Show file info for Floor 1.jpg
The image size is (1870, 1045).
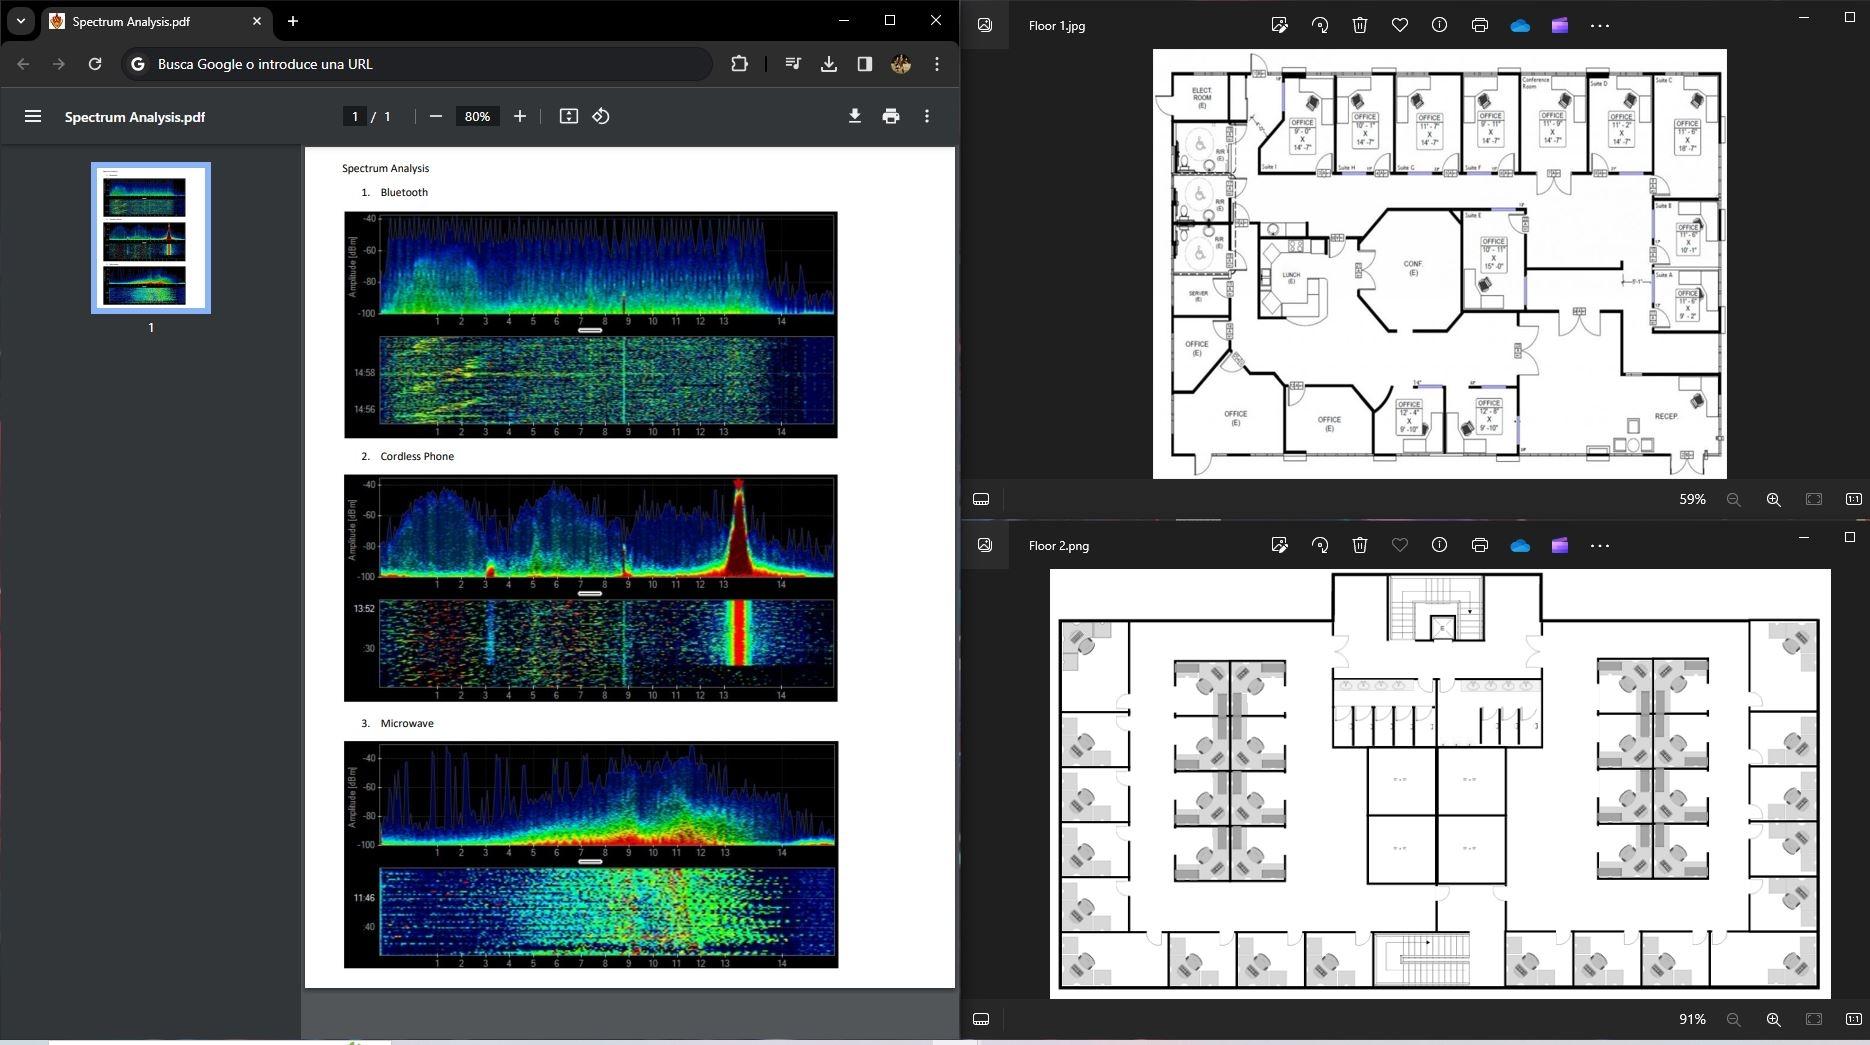(1439, 25)
